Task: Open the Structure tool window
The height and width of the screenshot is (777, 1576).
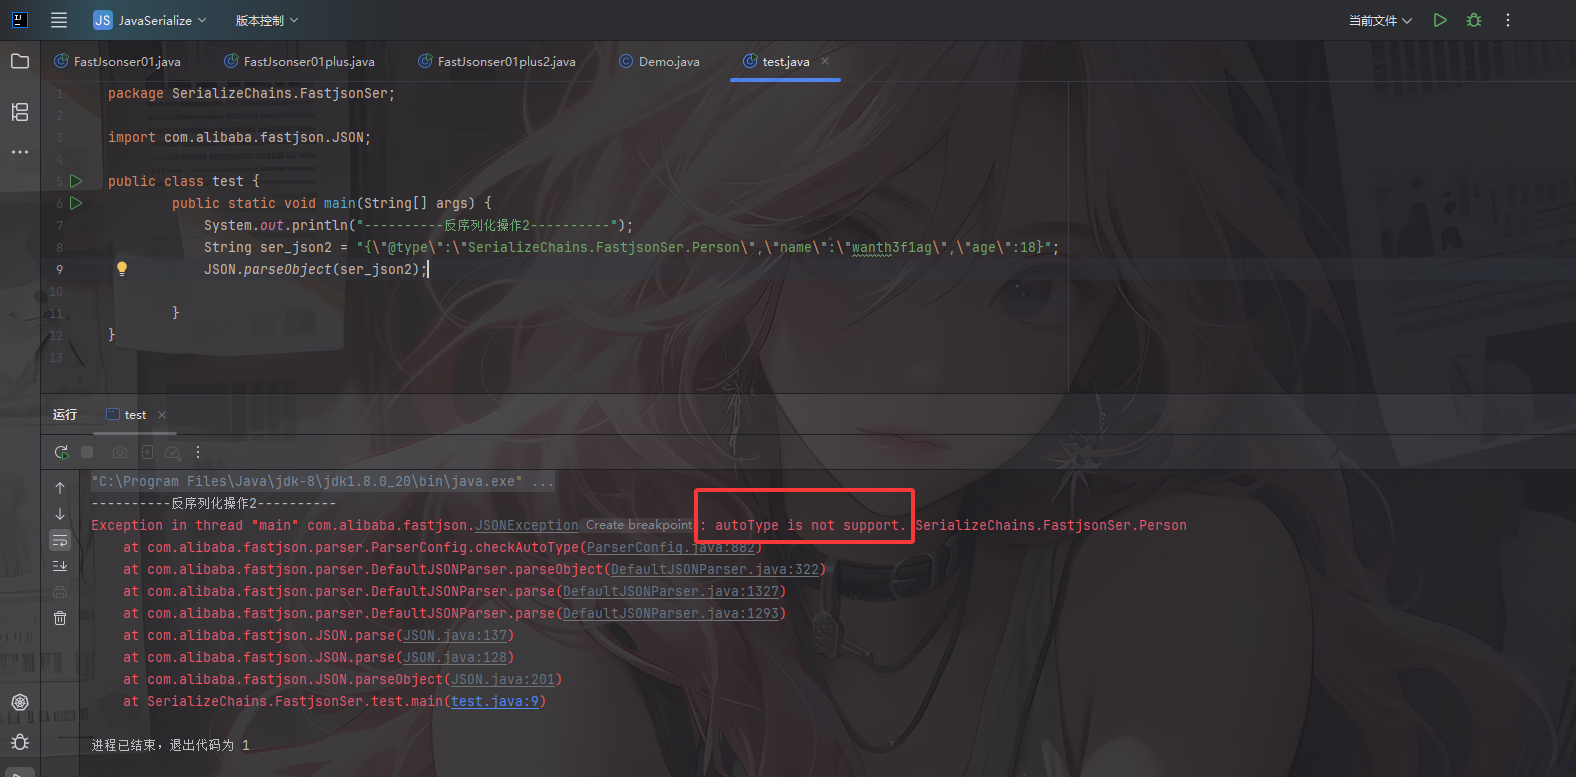Action: click(x=20, y=112)
